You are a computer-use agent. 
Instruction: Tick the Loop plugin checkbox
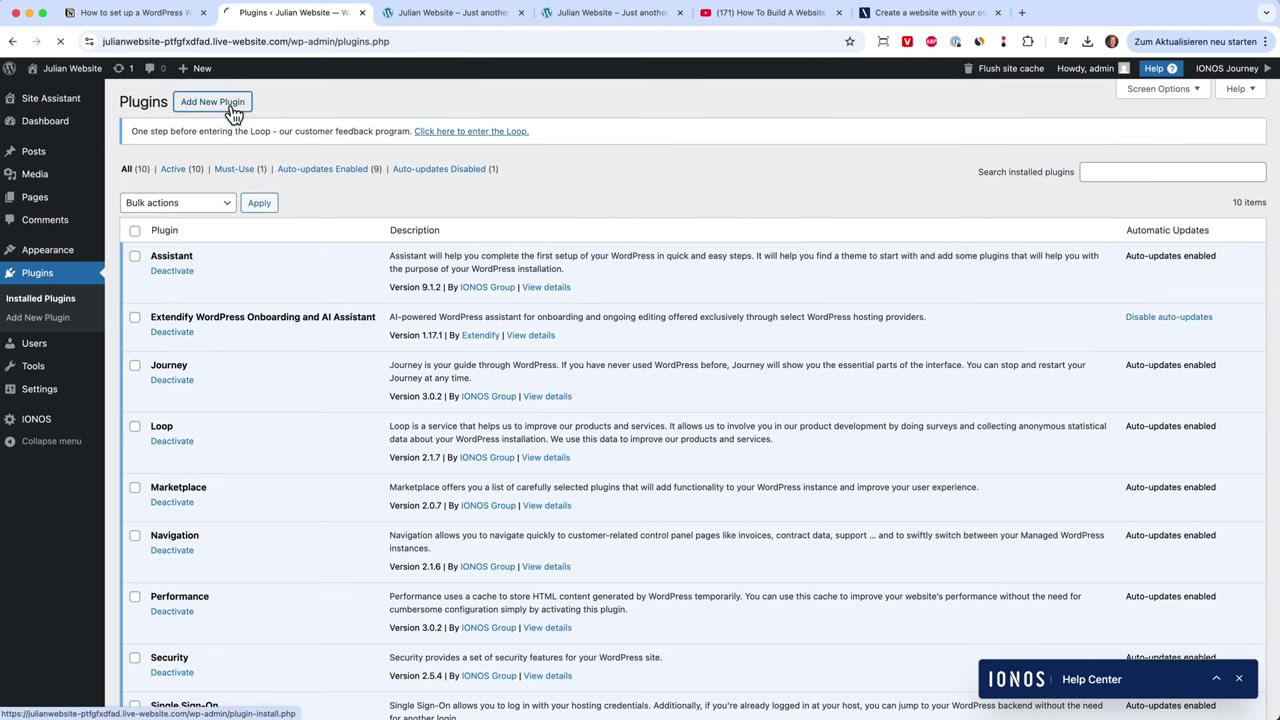click(135, 426)
